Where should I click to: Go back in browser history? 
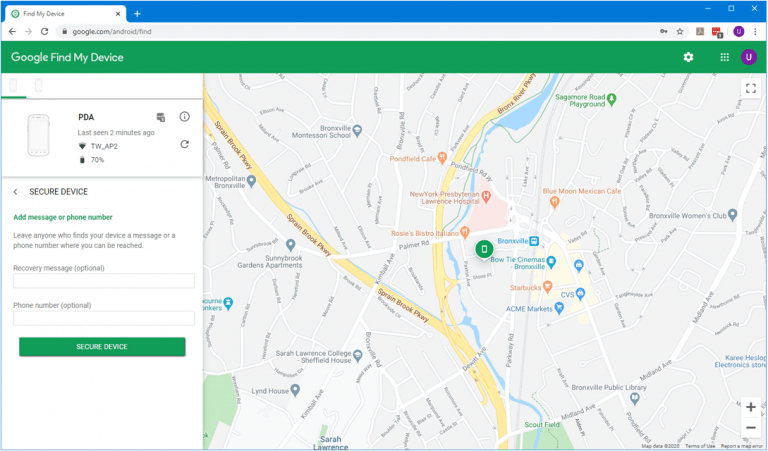click(x=12, y=31)
